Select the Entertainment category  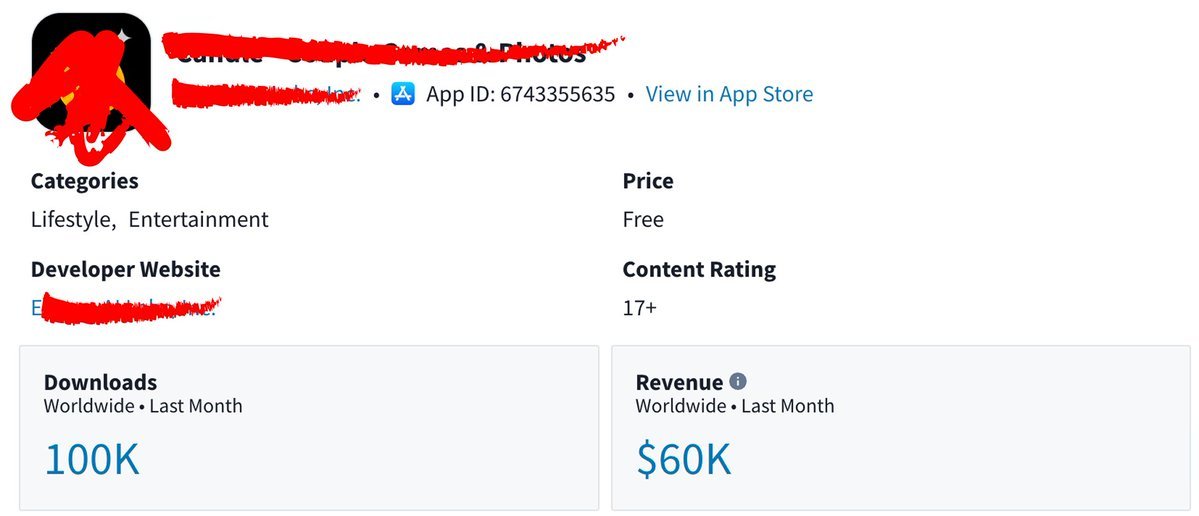tap(199, 219)
